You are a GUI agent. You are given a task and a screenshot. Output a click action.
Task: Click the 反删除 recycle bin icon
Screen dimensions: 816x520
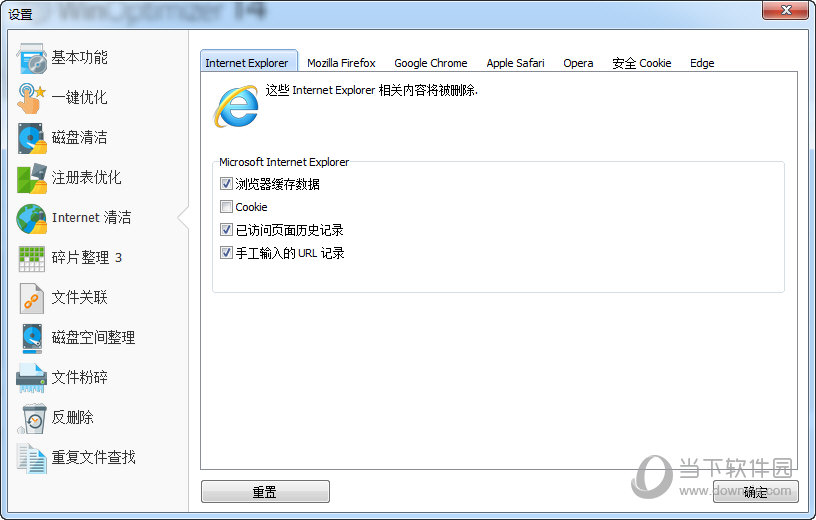[x=32, y=418]
